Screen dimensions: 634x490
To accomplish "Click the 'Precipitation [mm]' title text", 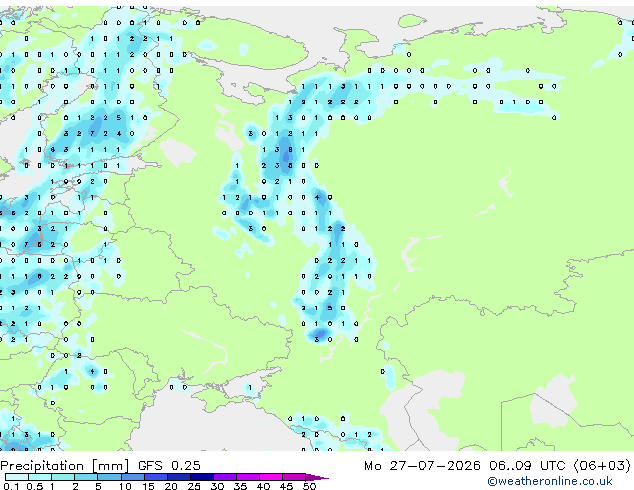I will coord(65,466).
